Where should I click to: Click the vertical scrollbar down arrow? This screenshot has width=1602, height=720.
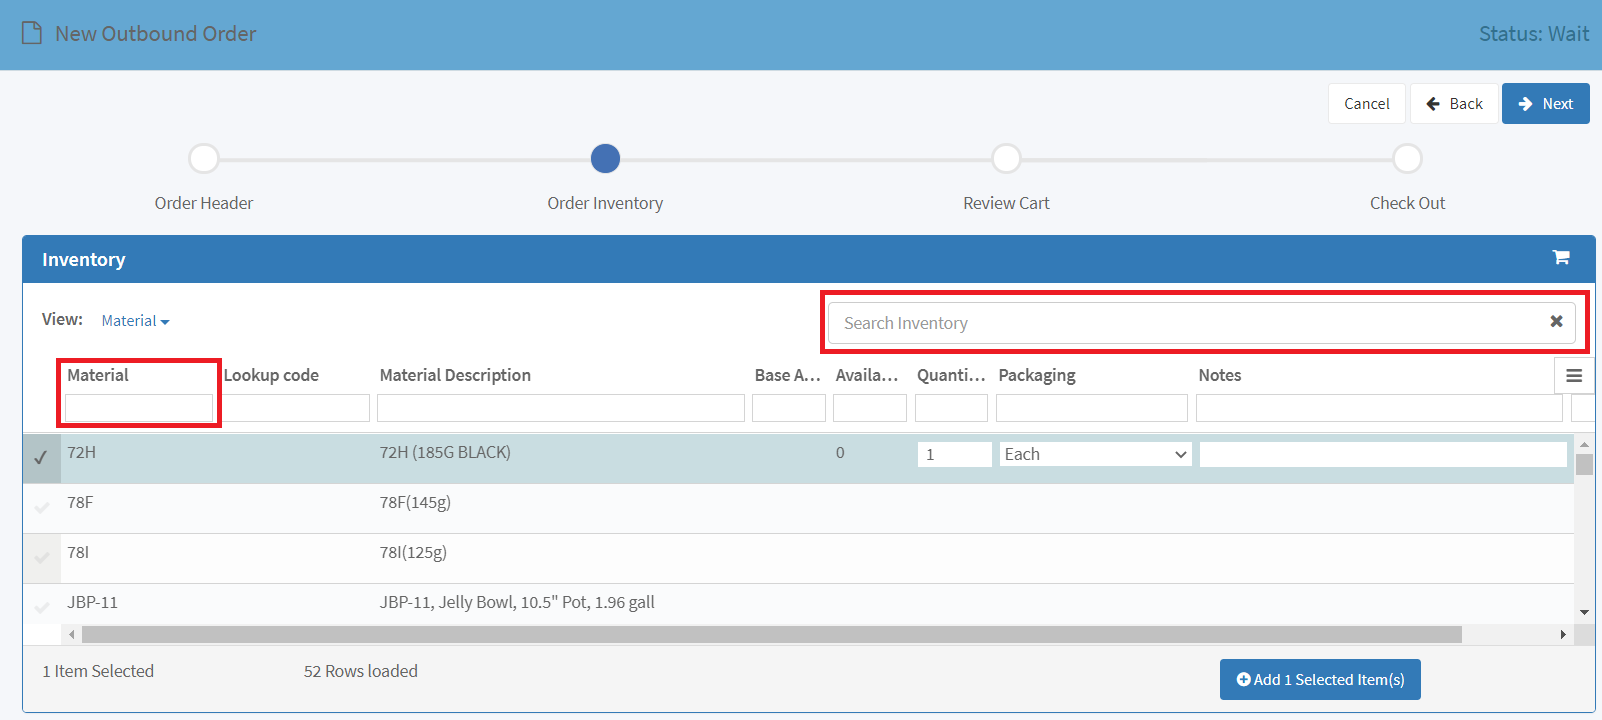pyautogui.click(x=1584, y=612)
